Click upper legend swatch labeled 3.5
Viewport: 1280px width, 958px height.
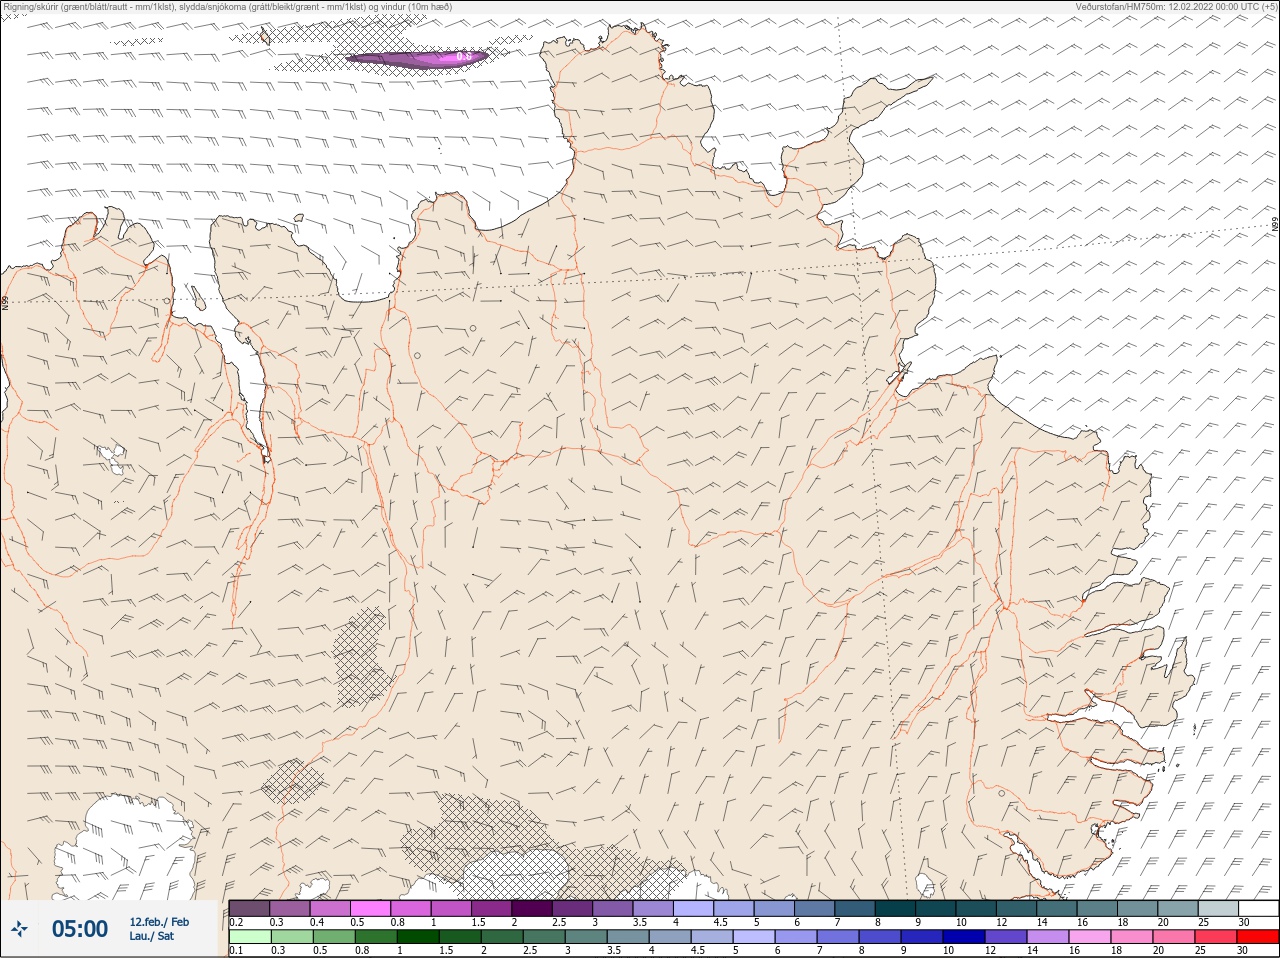point(653,908)
